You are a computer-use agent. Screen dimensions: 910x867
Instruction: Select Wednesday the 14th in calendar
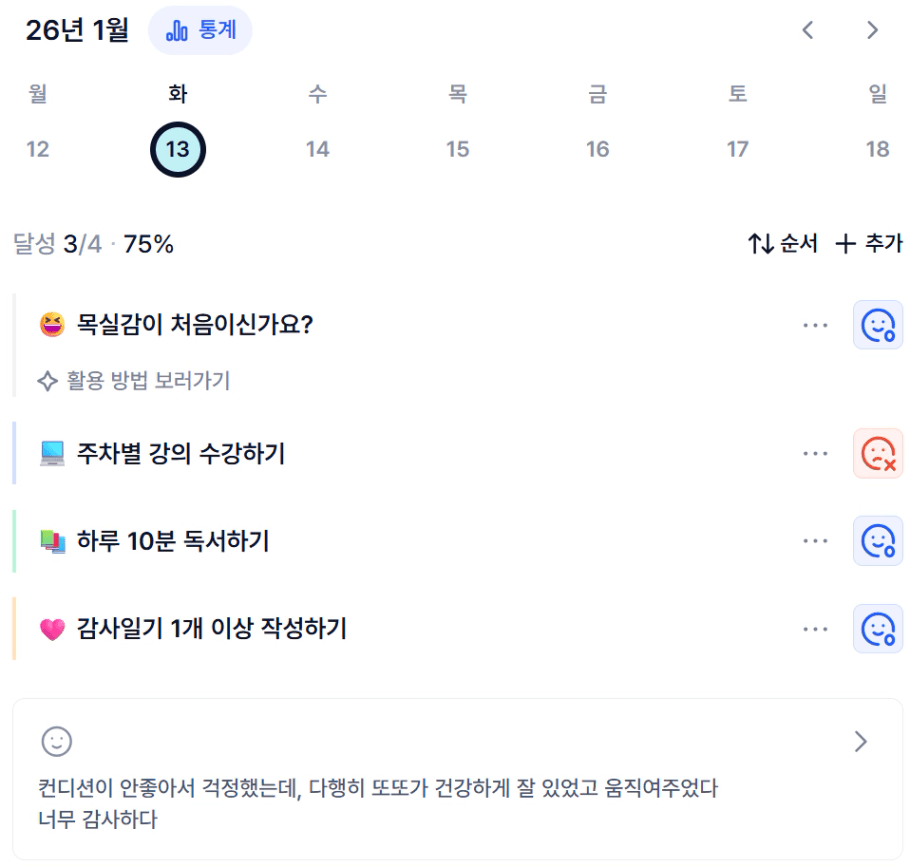tap(317, 149)
